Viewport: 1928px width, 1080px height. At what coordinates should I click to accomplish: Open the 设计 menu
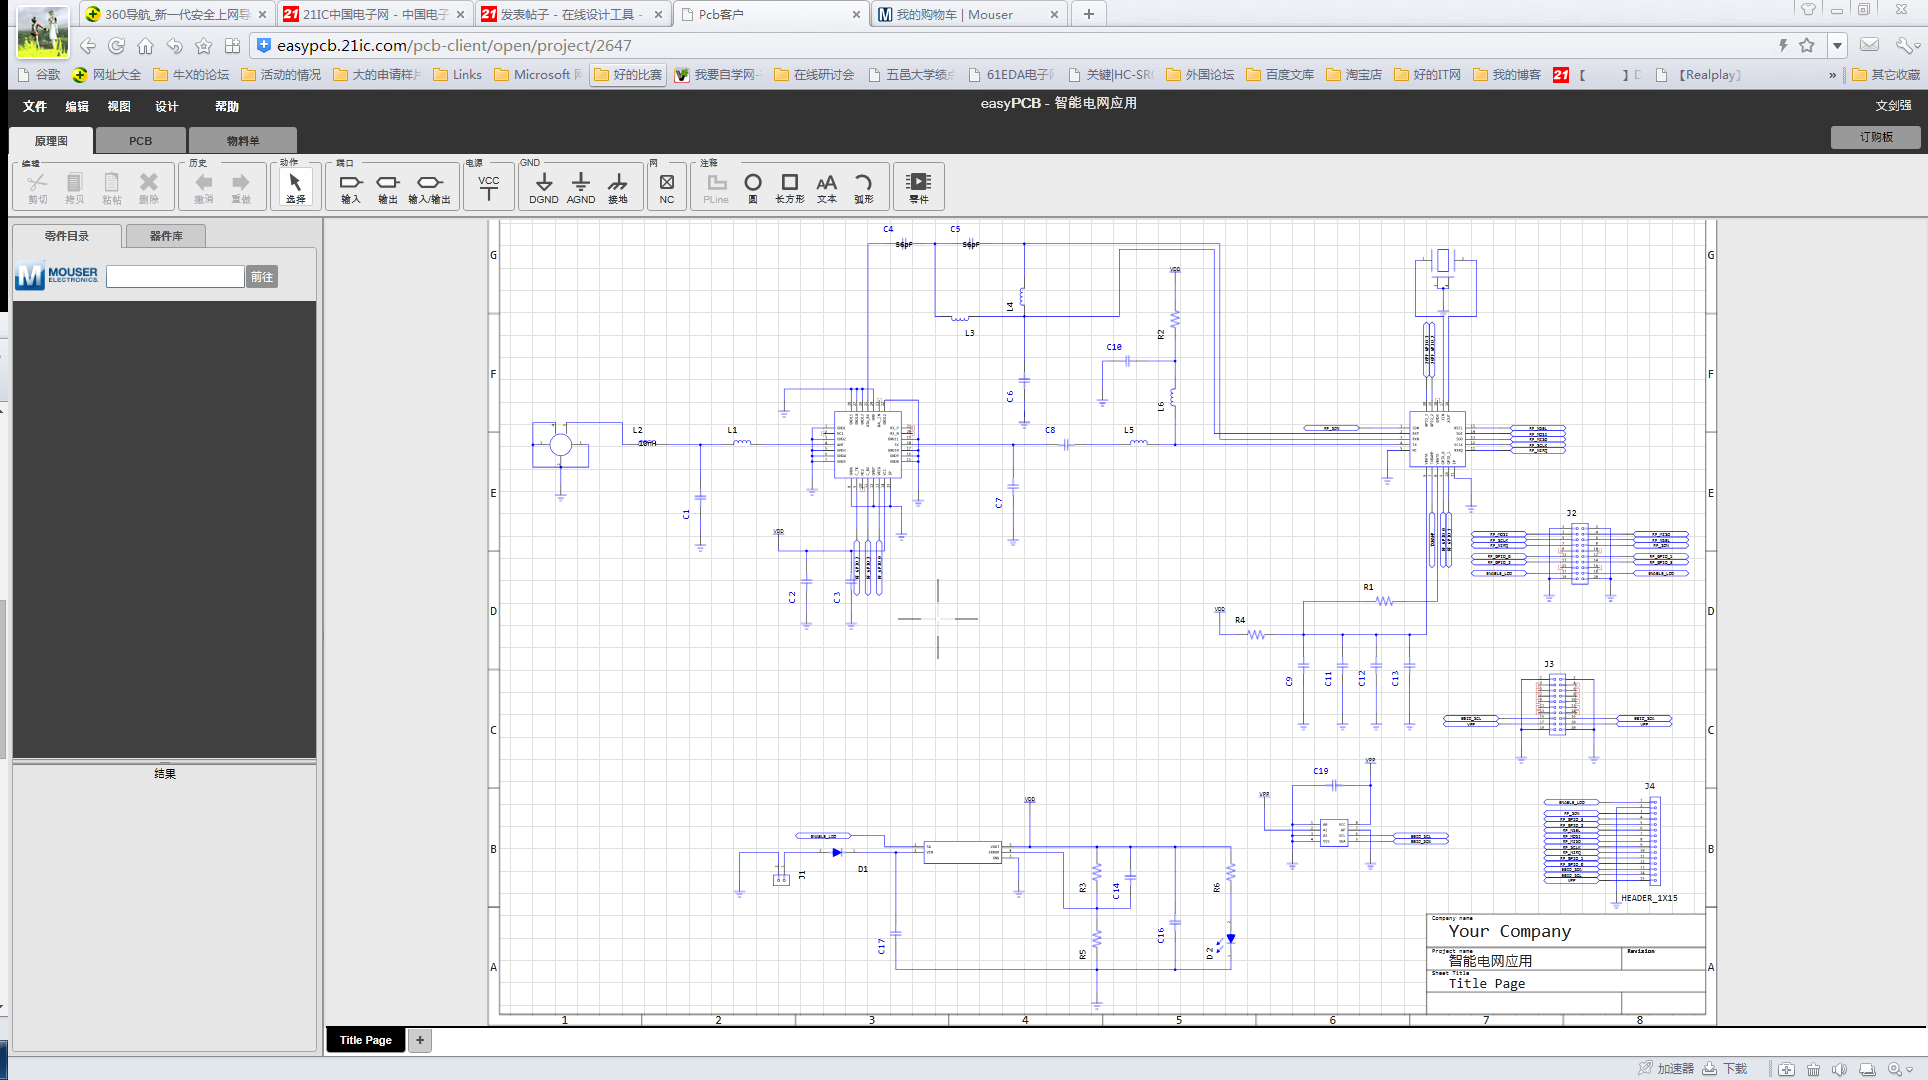166,106
